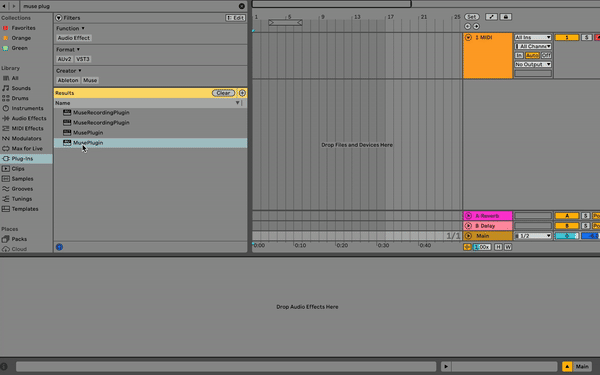This screenshot has width=600, height=375.
Task: Open the Main 1/2 output dropdown
Action: 533,236
